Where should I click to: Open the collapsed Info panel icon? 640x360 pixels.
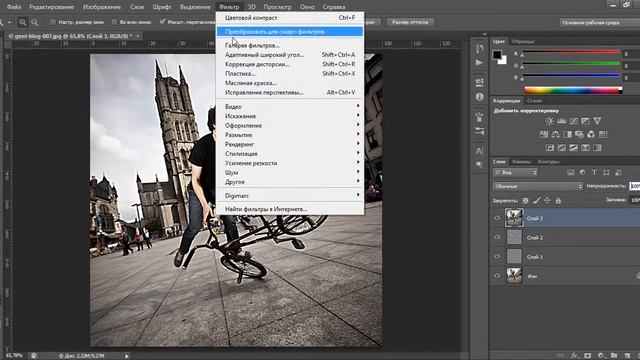480,97
